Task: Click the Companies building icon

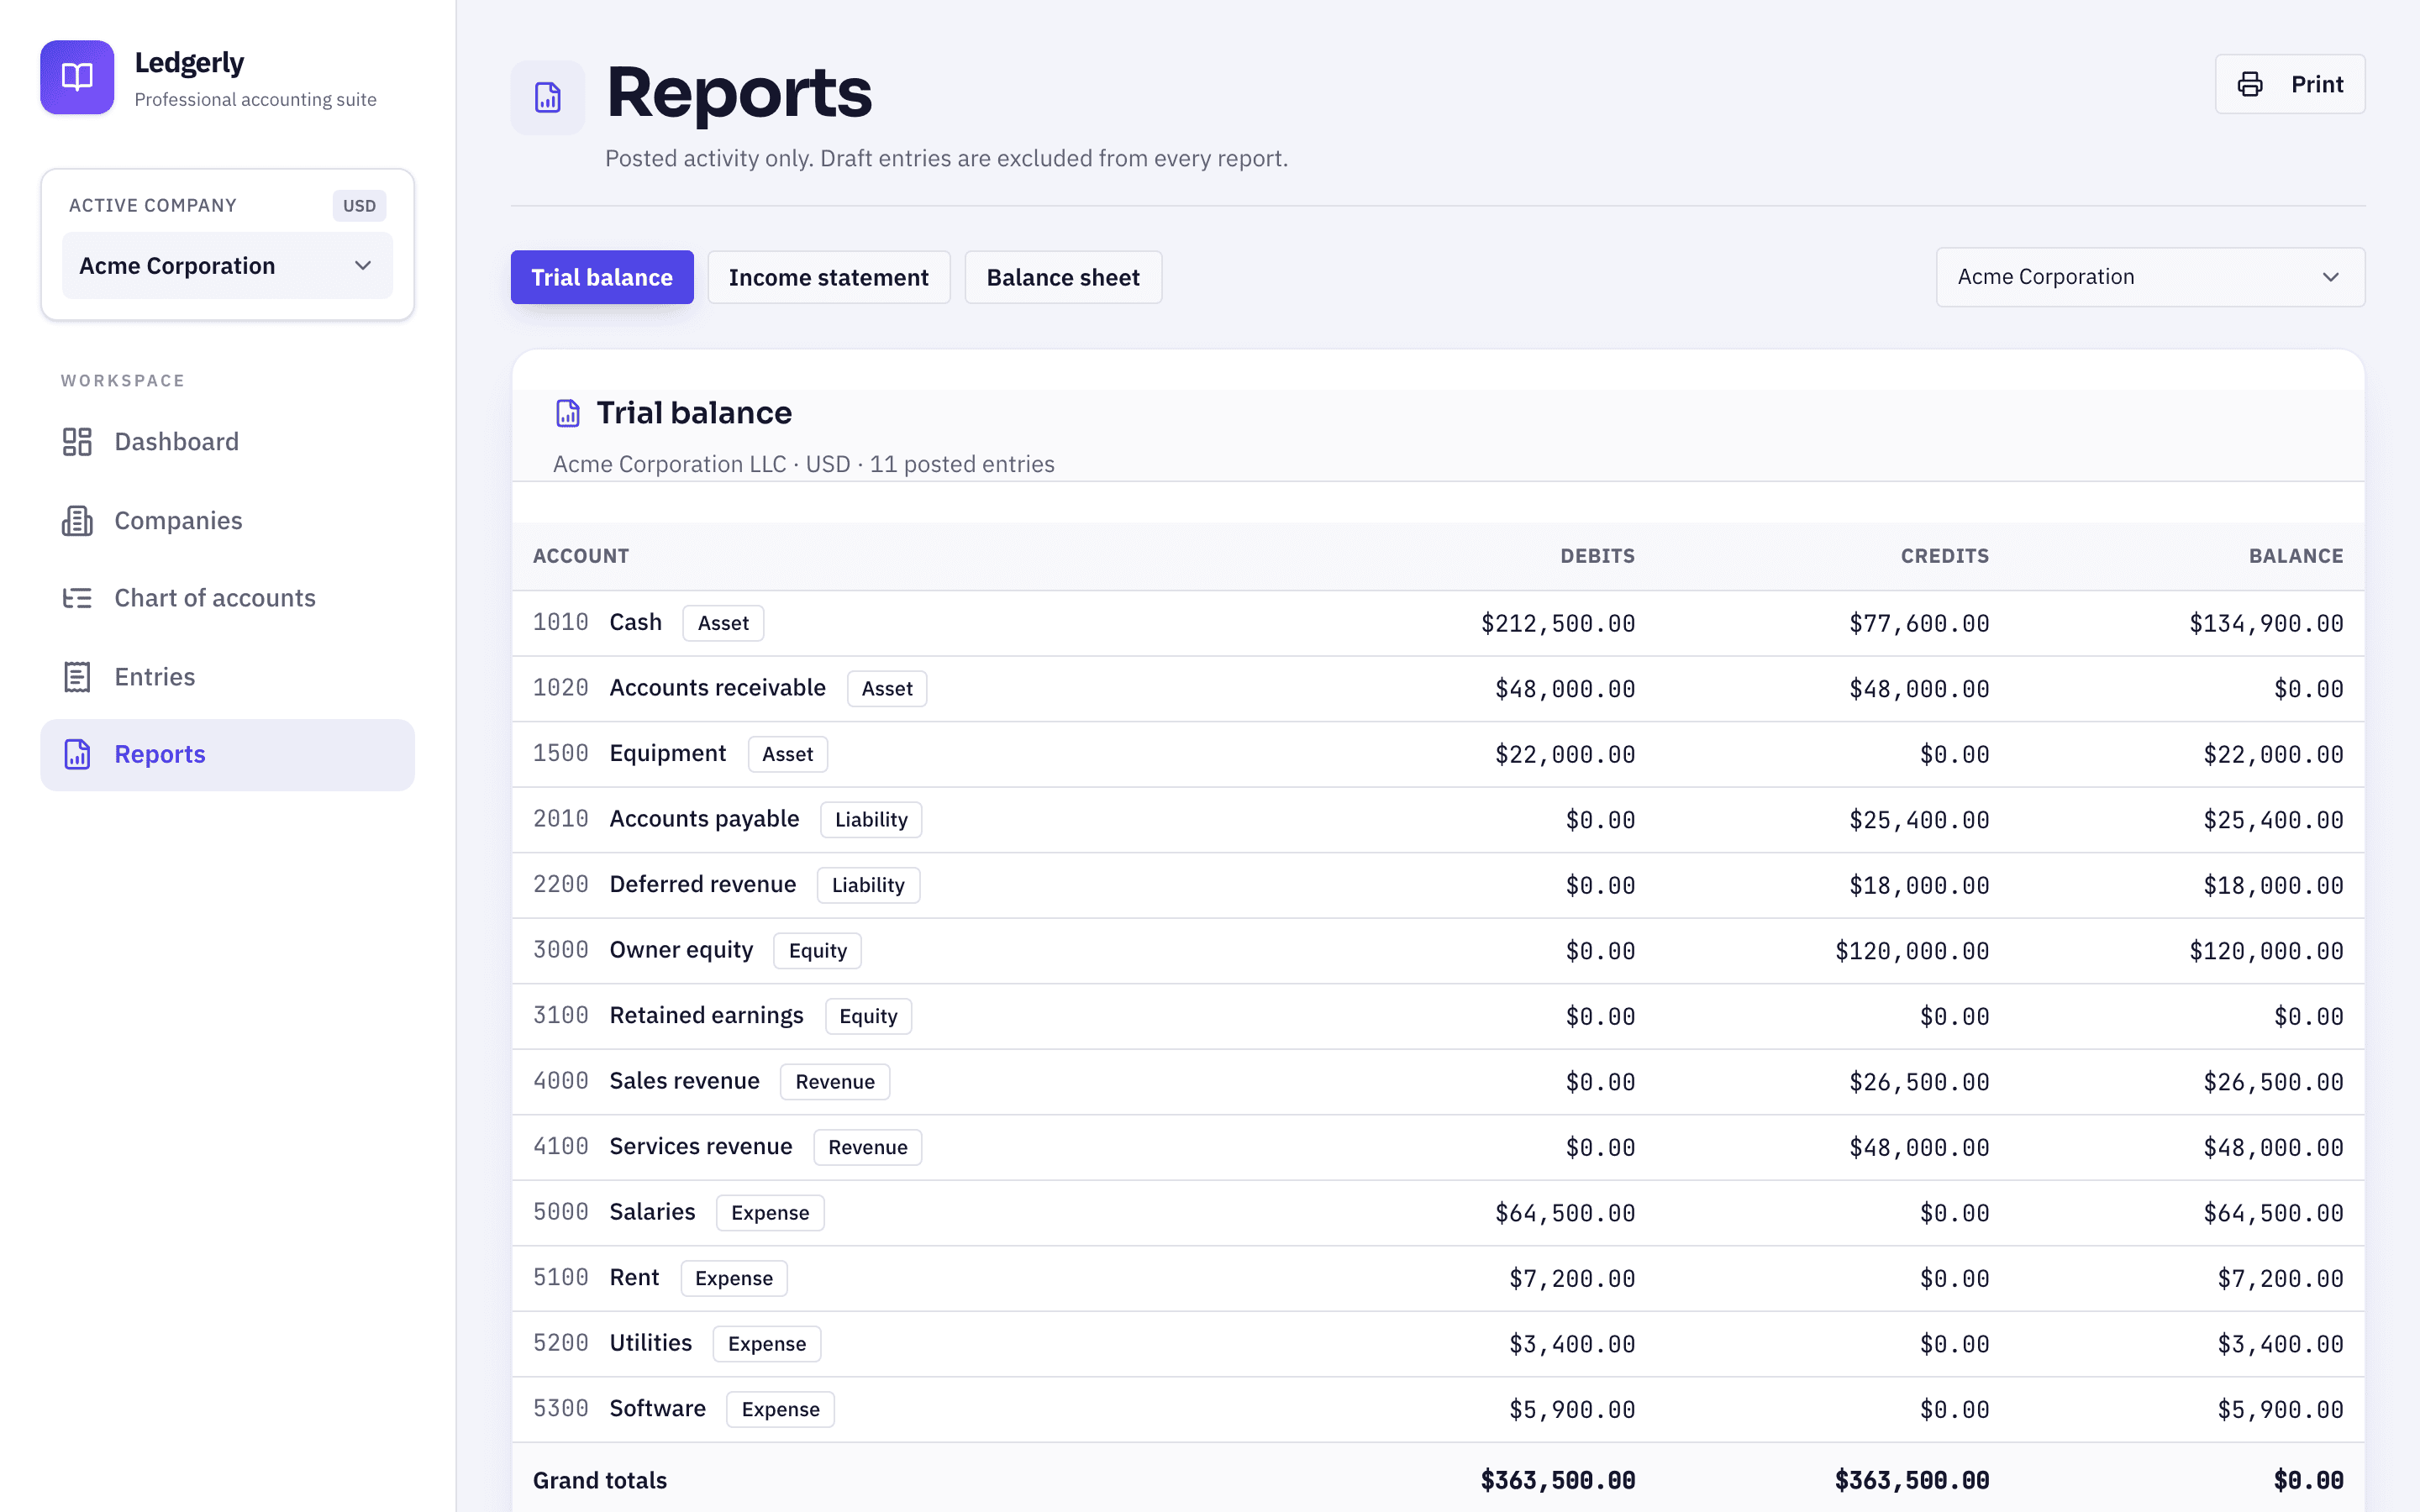Action: coord(77,520)
